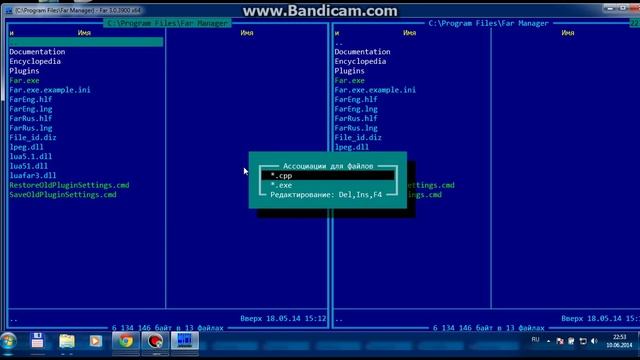Click left panel status 'Вверх 18.05.14 15:12'
Screen dimensions: 640x360
click(x=283, y=318)
